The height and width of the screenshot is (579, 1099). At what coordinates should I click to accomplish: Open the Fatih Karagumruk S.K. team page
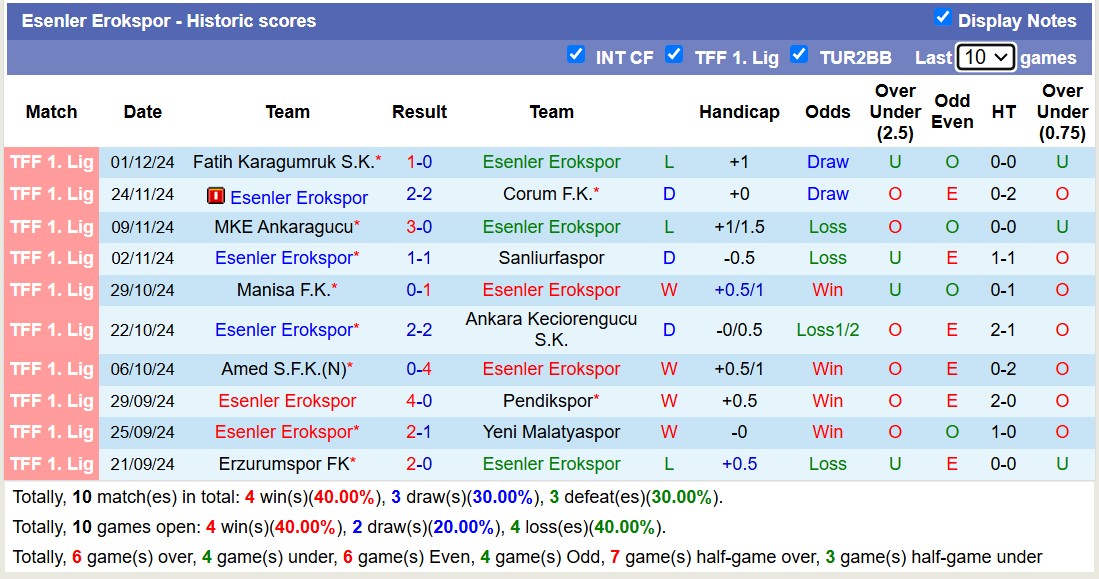287,161
